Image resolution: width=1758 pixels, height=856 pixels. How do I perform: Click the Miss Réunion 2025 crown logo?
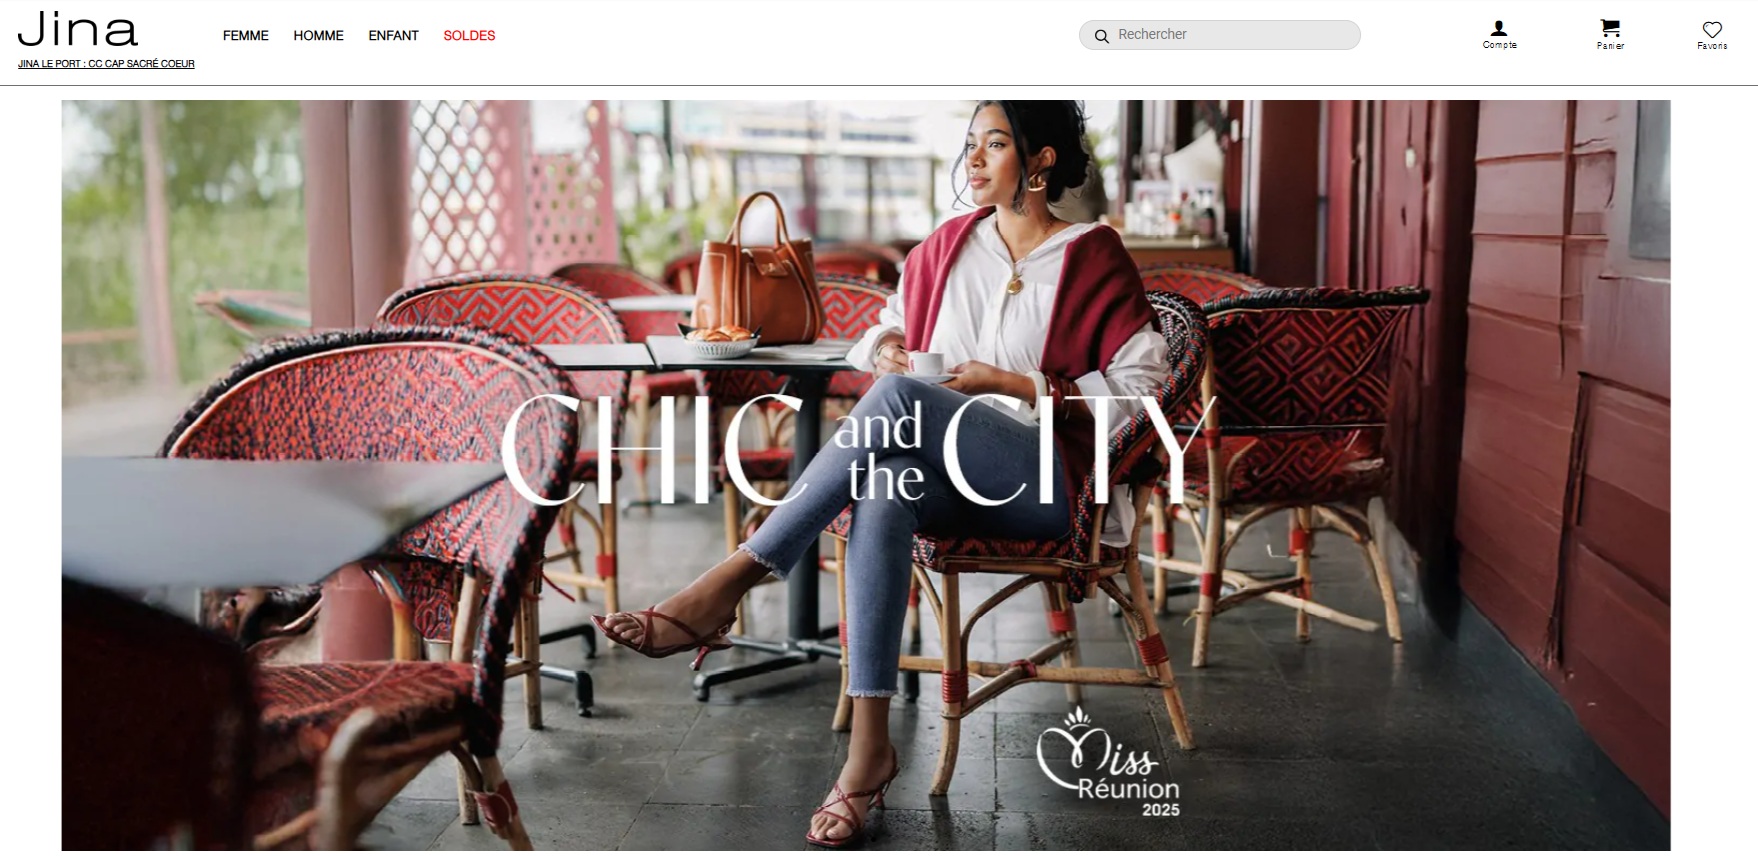(x=1108, y=763)
